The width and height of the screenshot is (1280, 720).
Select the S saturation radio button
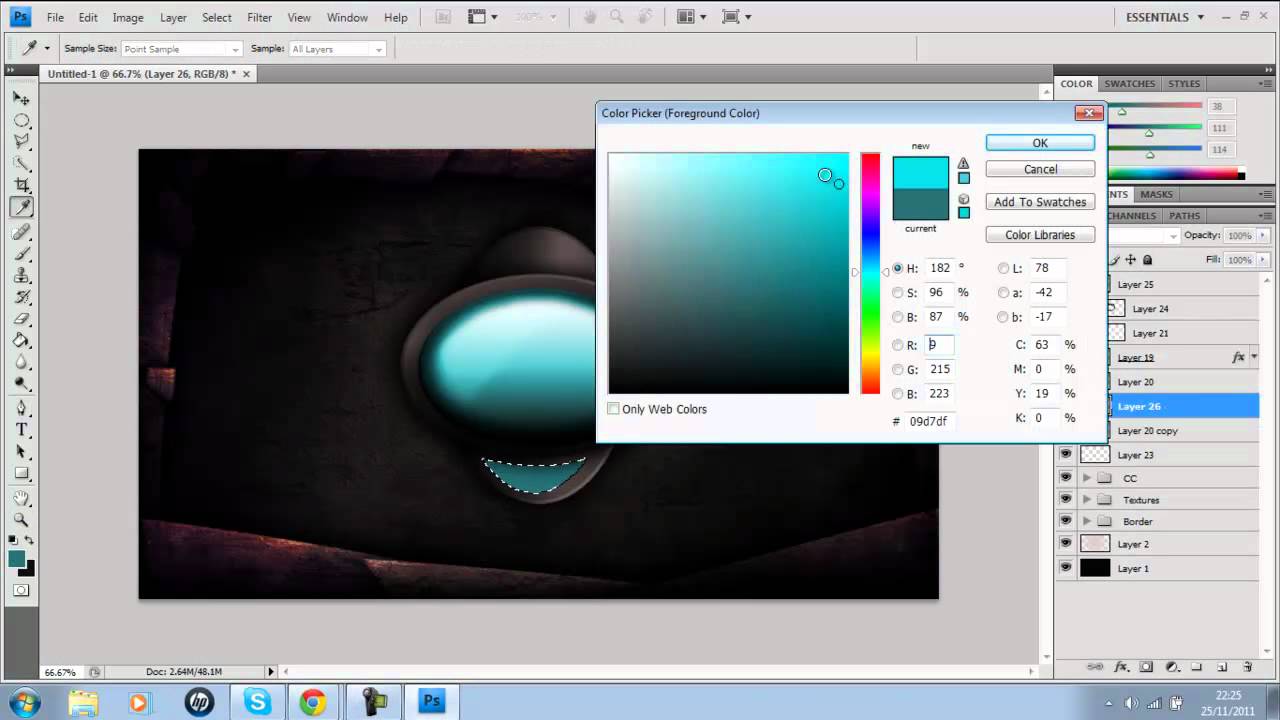(898, 293)
